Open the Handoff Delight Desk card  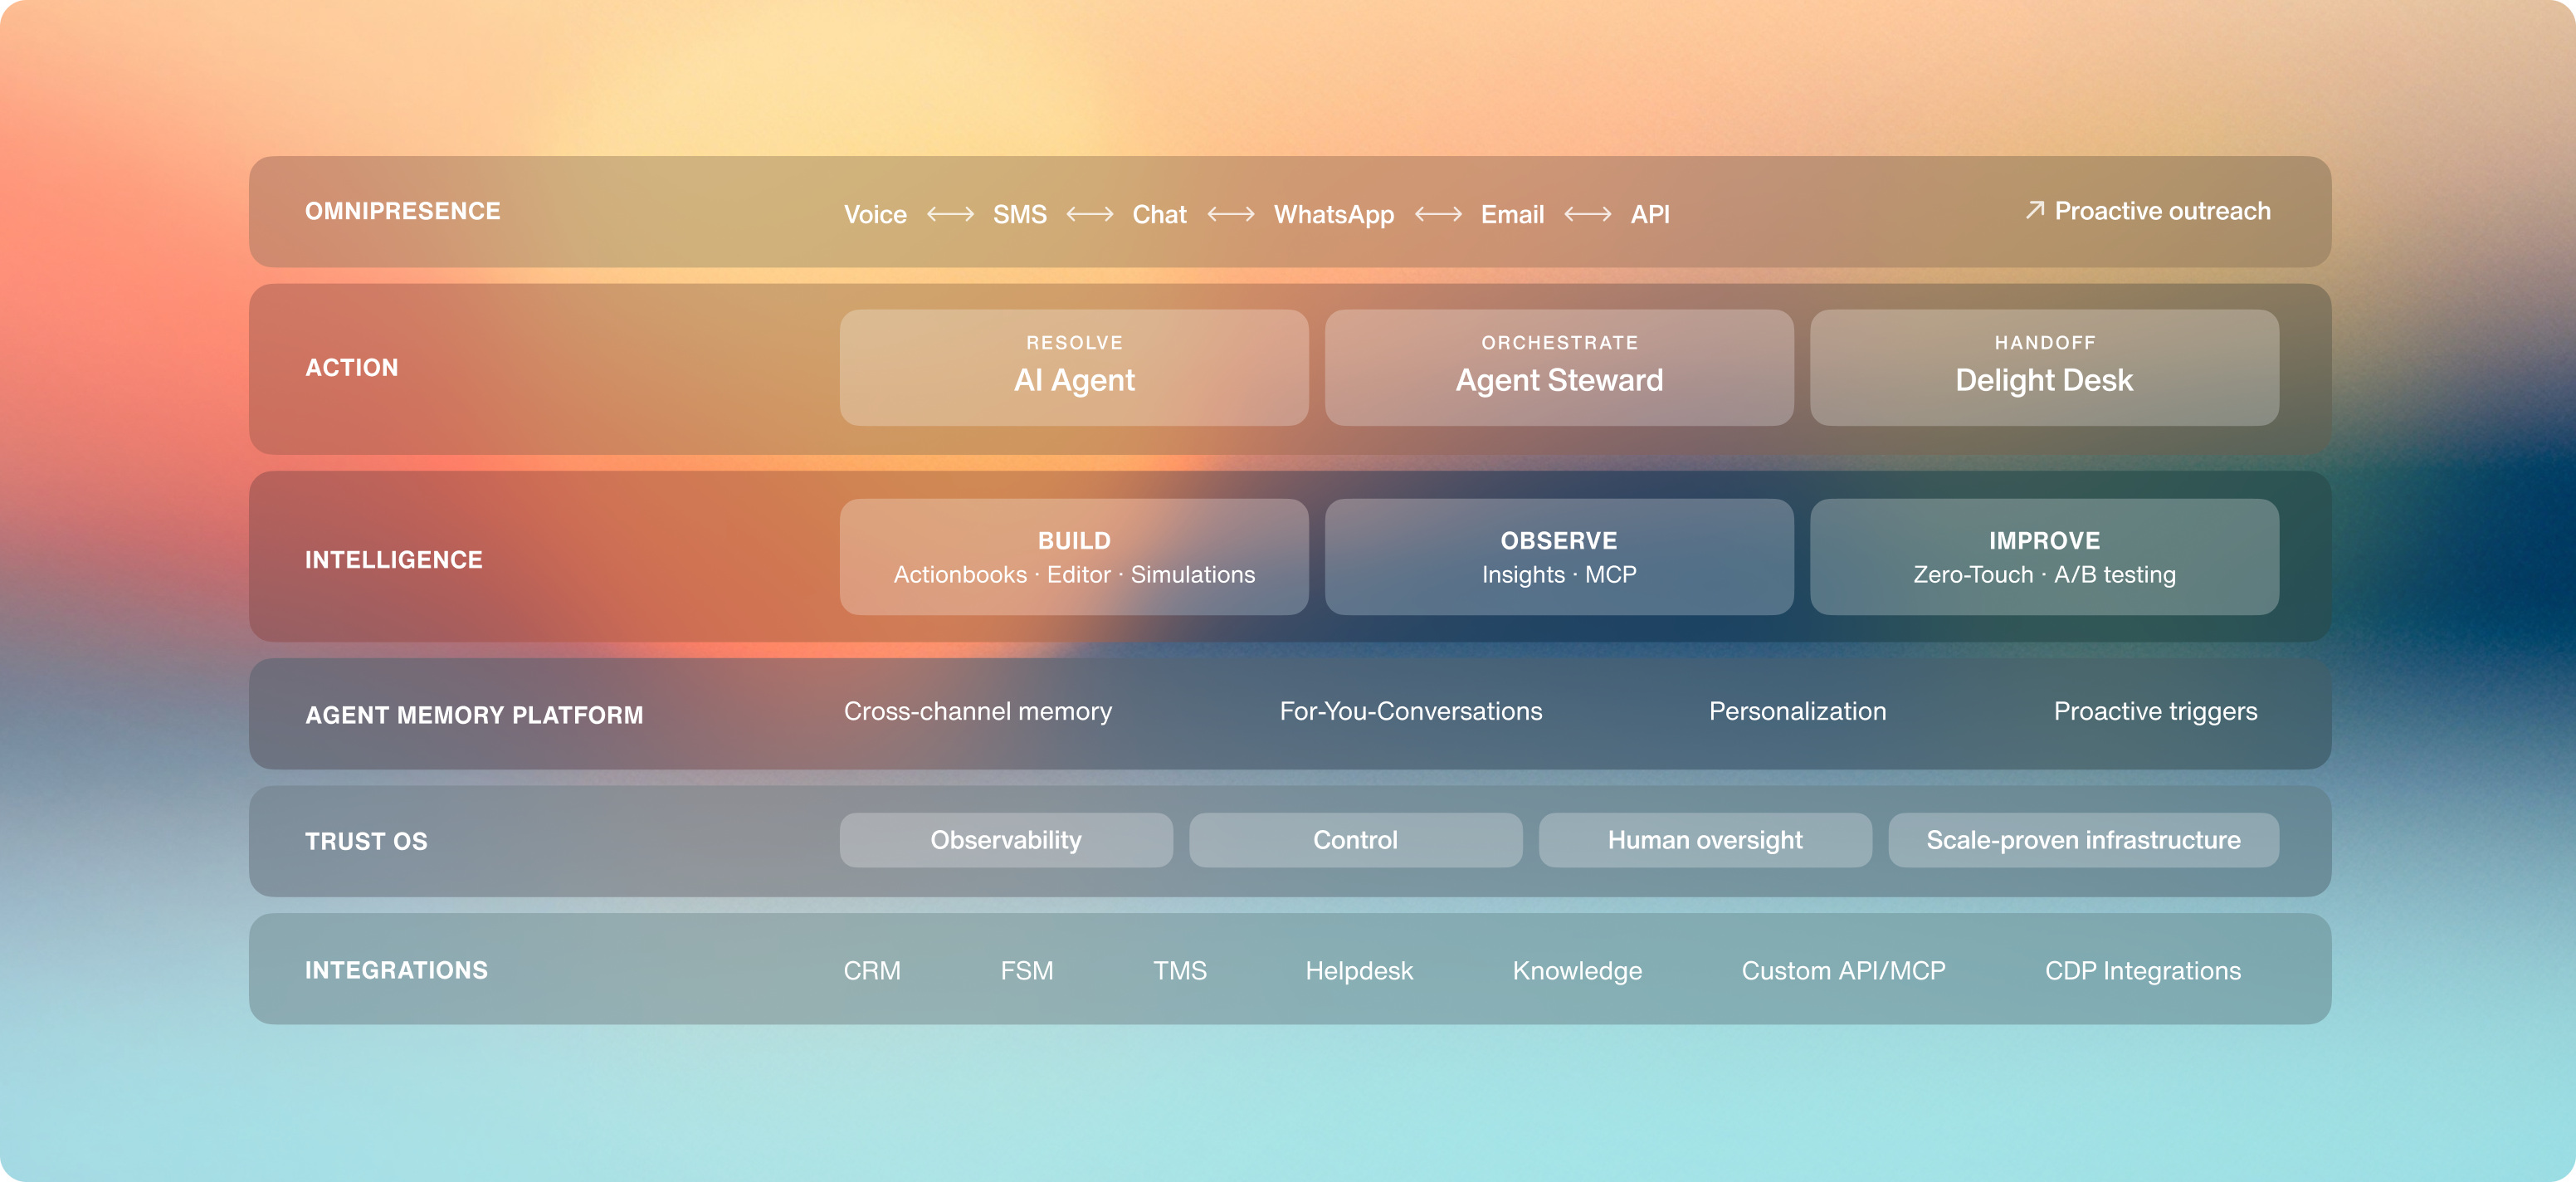click(2044, 367)
